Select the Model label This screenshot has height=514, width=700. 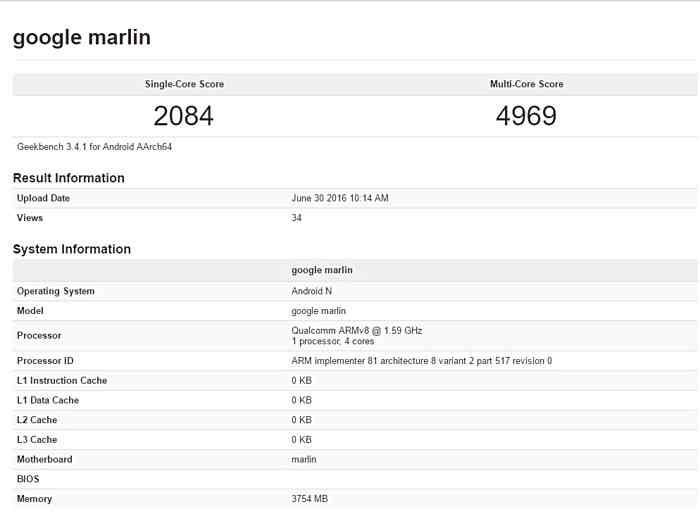(x=30, y=310)
